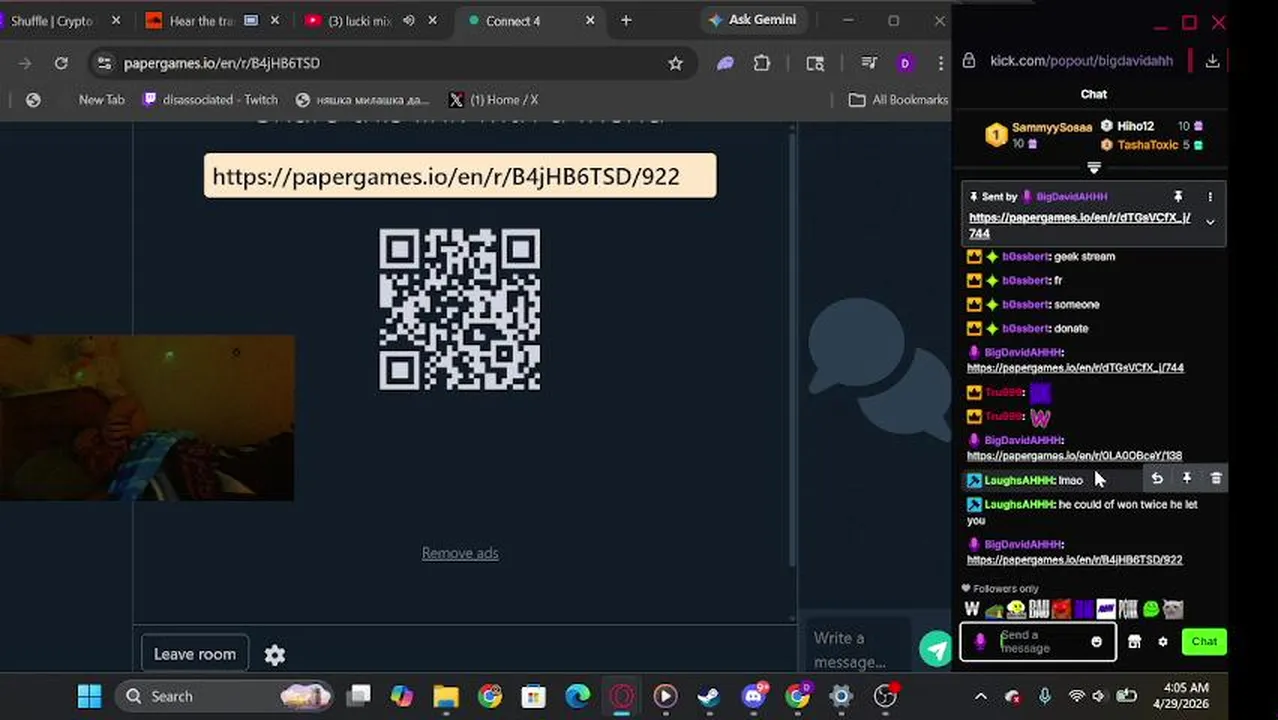Screen dimensions: 1278x720
Task: Send the papergames chat message arrow
Action: [936, 650]
